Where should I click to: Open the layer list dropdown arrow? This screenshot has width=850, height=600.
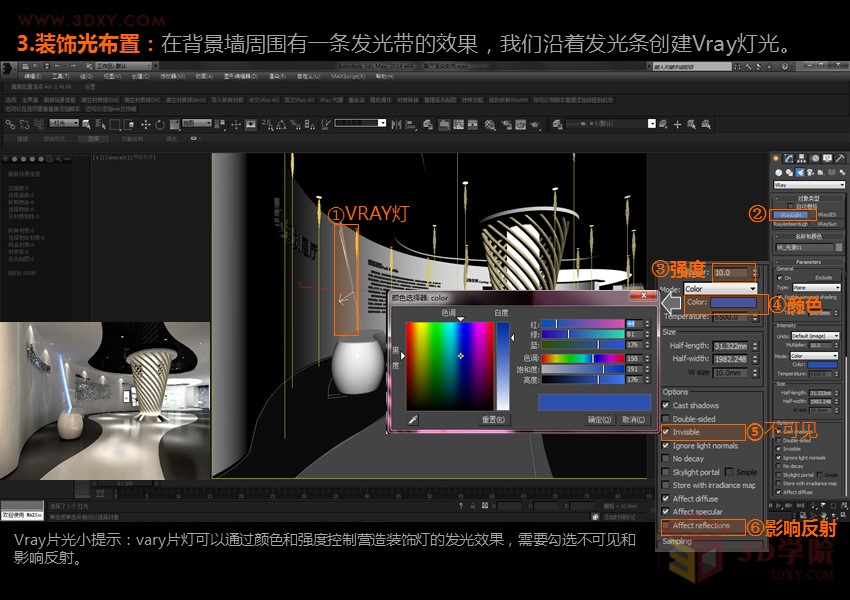(652, 124)
